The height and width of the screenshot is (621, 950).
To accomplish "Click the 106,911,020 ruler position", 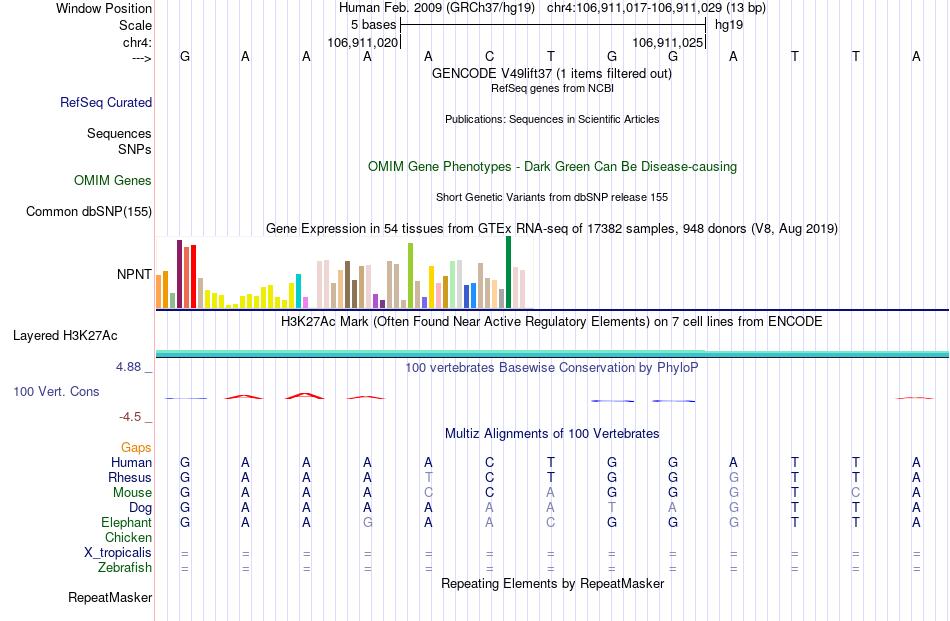I will pos(363,42).
